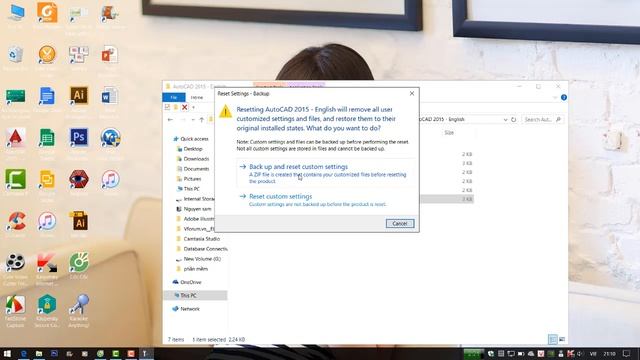Switch Explorer to details view icon
The height and width of the screenshot is (360, 640).
pos(553,339)
